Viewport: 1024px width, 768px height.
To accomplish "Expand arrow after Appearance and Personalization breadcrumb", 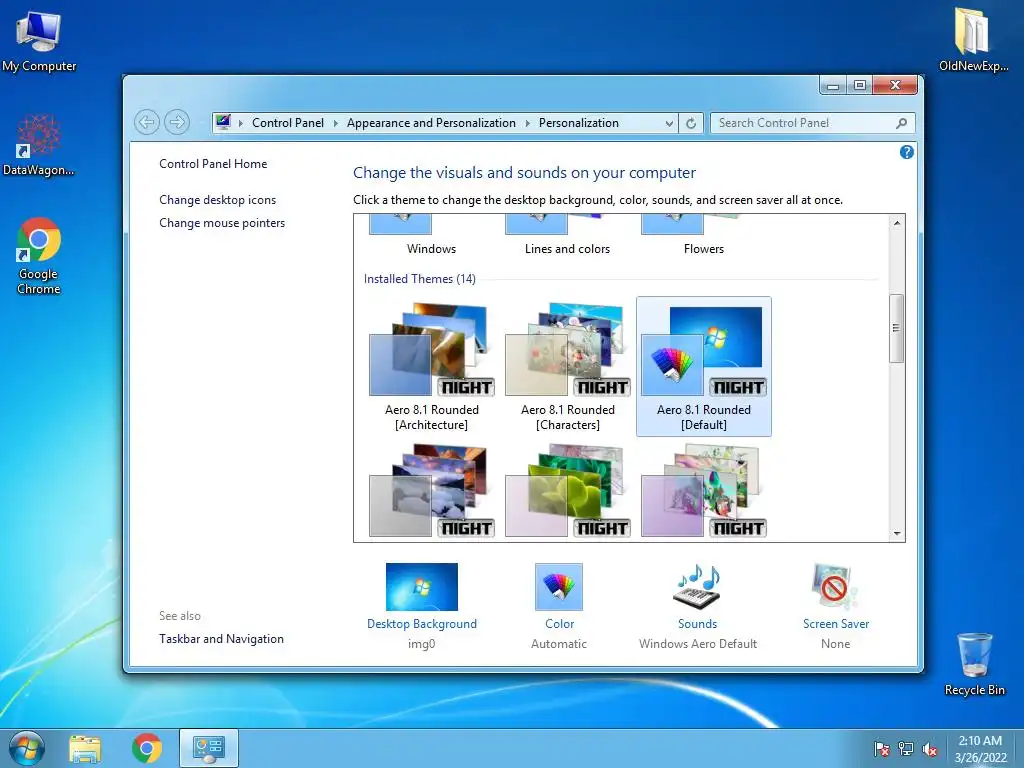I will pyautogui.click(x=528, y=123).
